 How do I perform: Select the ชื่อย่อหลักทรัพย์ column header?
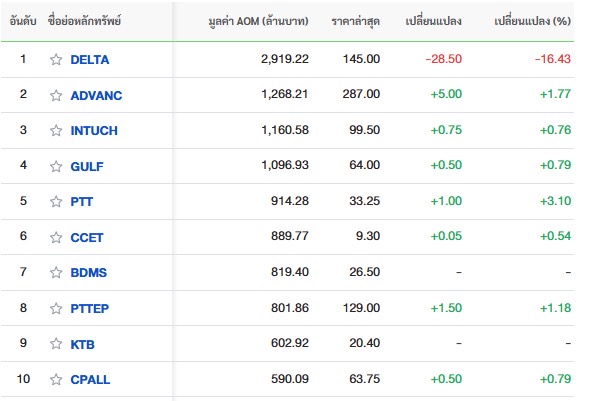click(84, 21)
